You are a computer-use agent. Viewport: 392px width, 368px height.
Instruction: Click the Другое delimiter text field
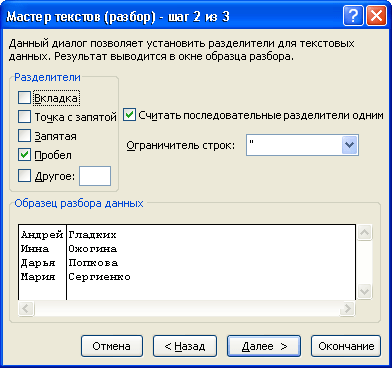(95, 176)
